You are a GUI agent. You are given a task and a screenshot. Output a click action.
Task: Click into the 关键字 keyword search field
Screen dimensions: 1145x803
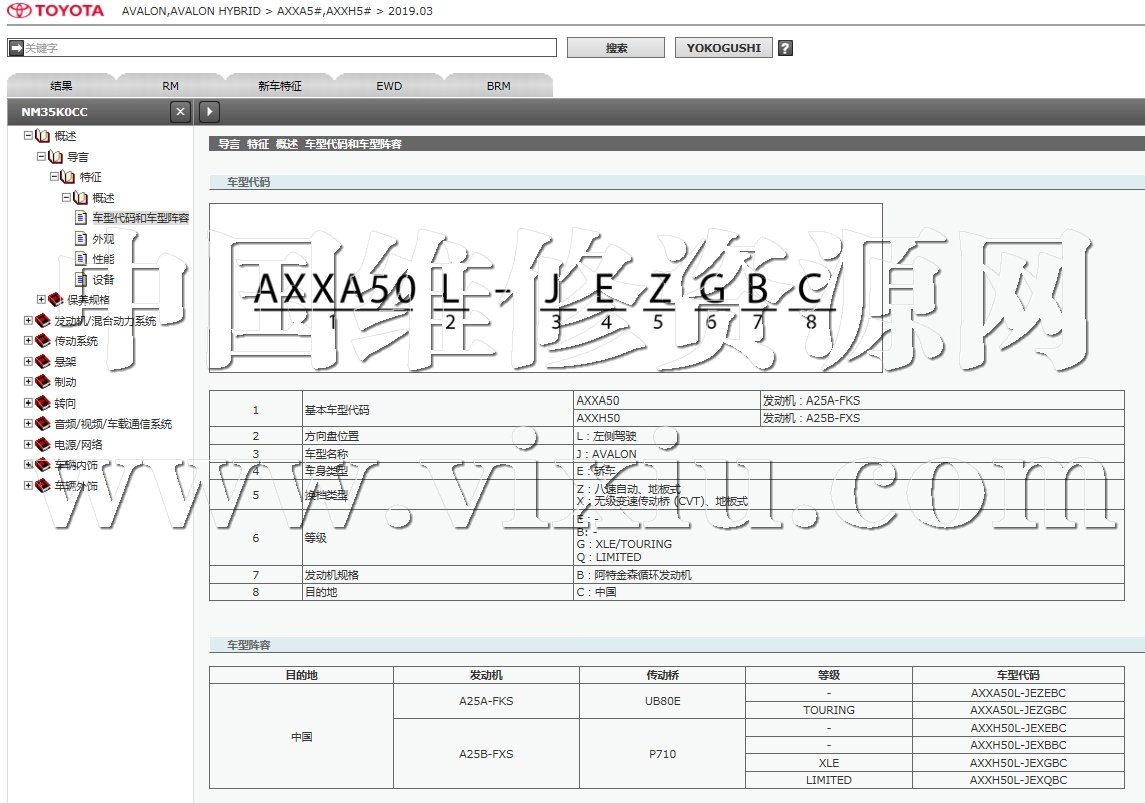point(288,48)
